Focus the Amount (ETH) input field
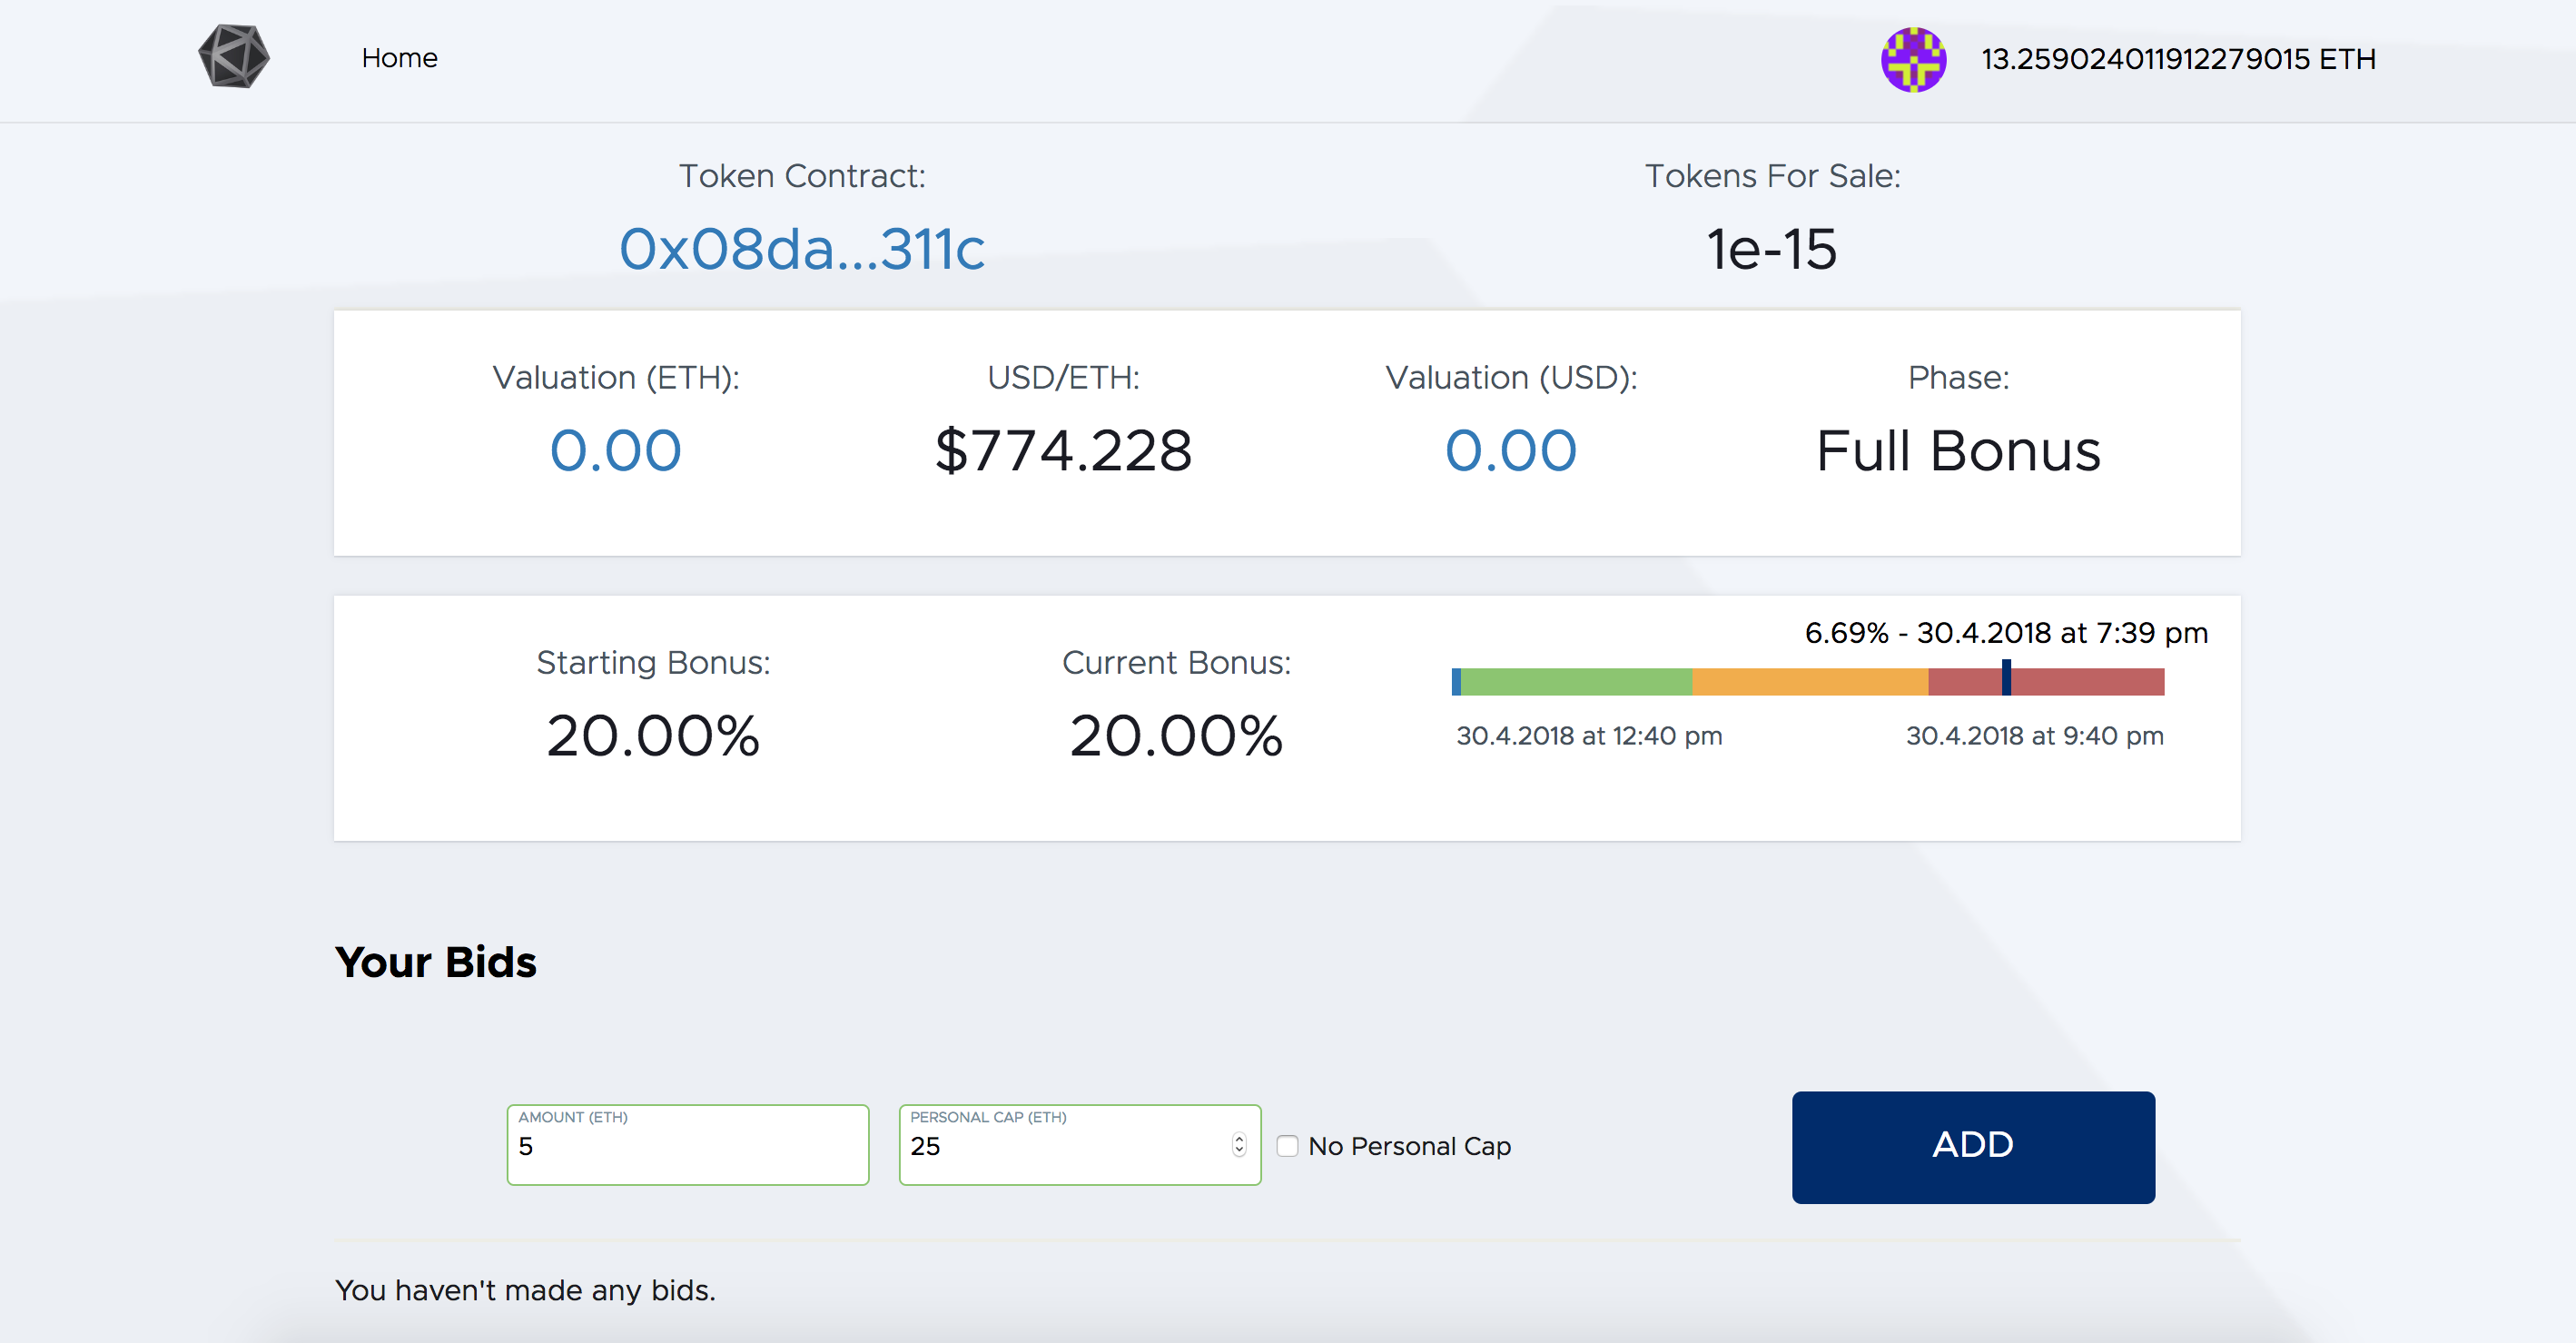 (x=687, y=1147)
